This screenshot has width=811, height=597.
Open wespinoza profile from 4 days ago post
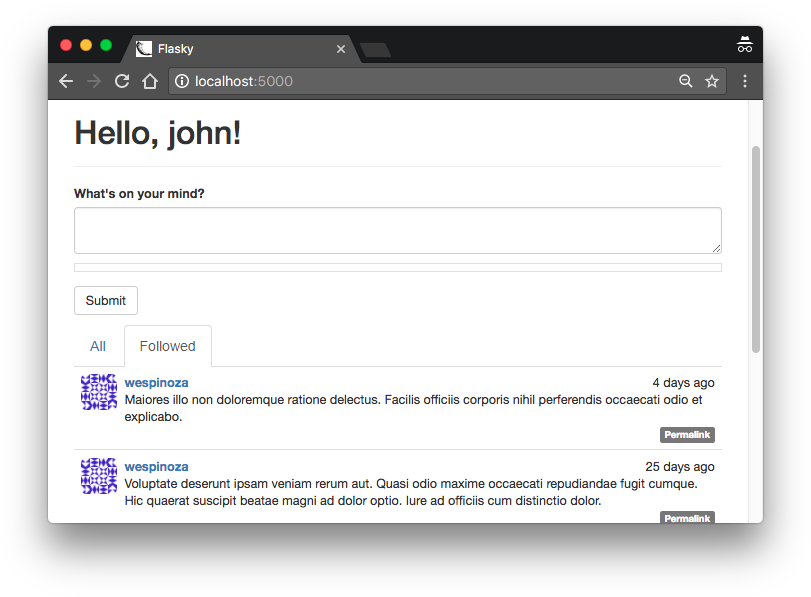pyautogui.click(x=156, y=383)
